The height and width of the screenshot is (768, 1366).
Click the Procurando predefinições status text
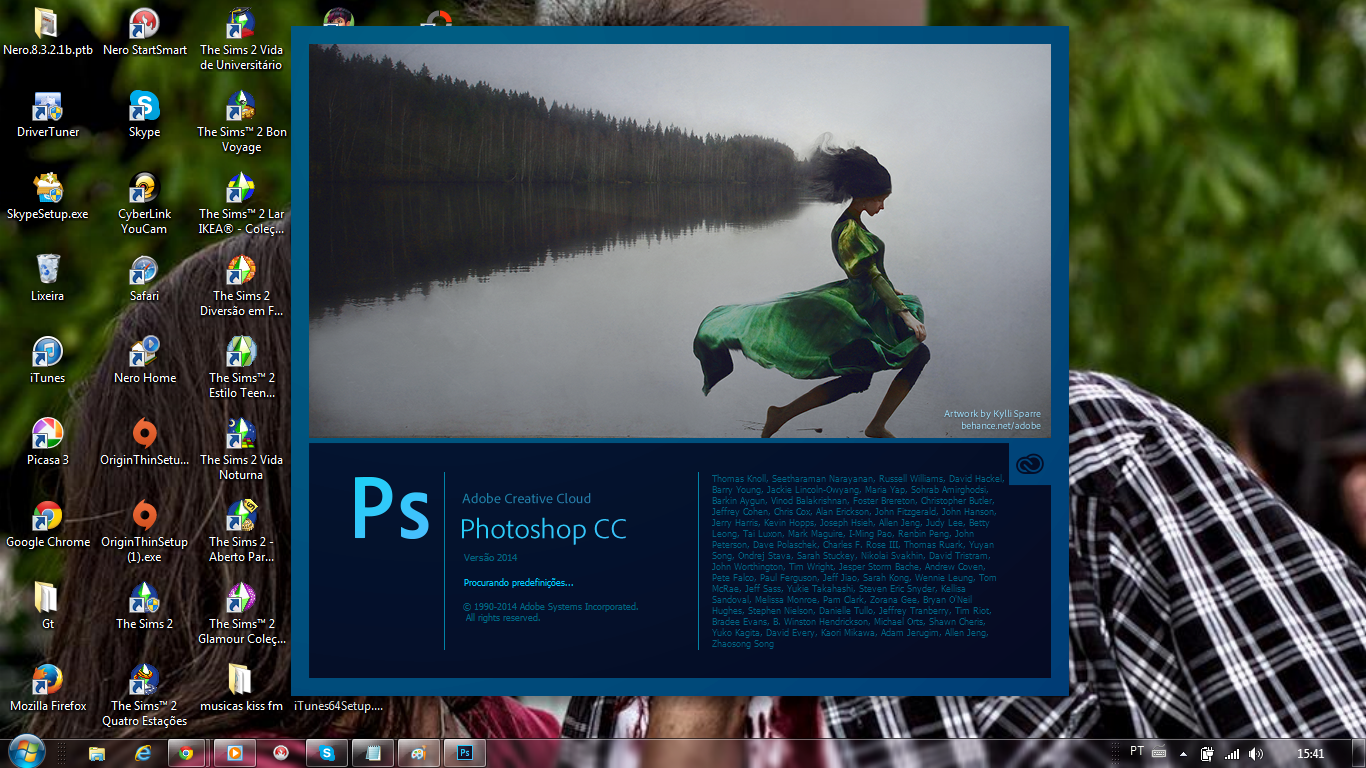click(x=518, y=582)
